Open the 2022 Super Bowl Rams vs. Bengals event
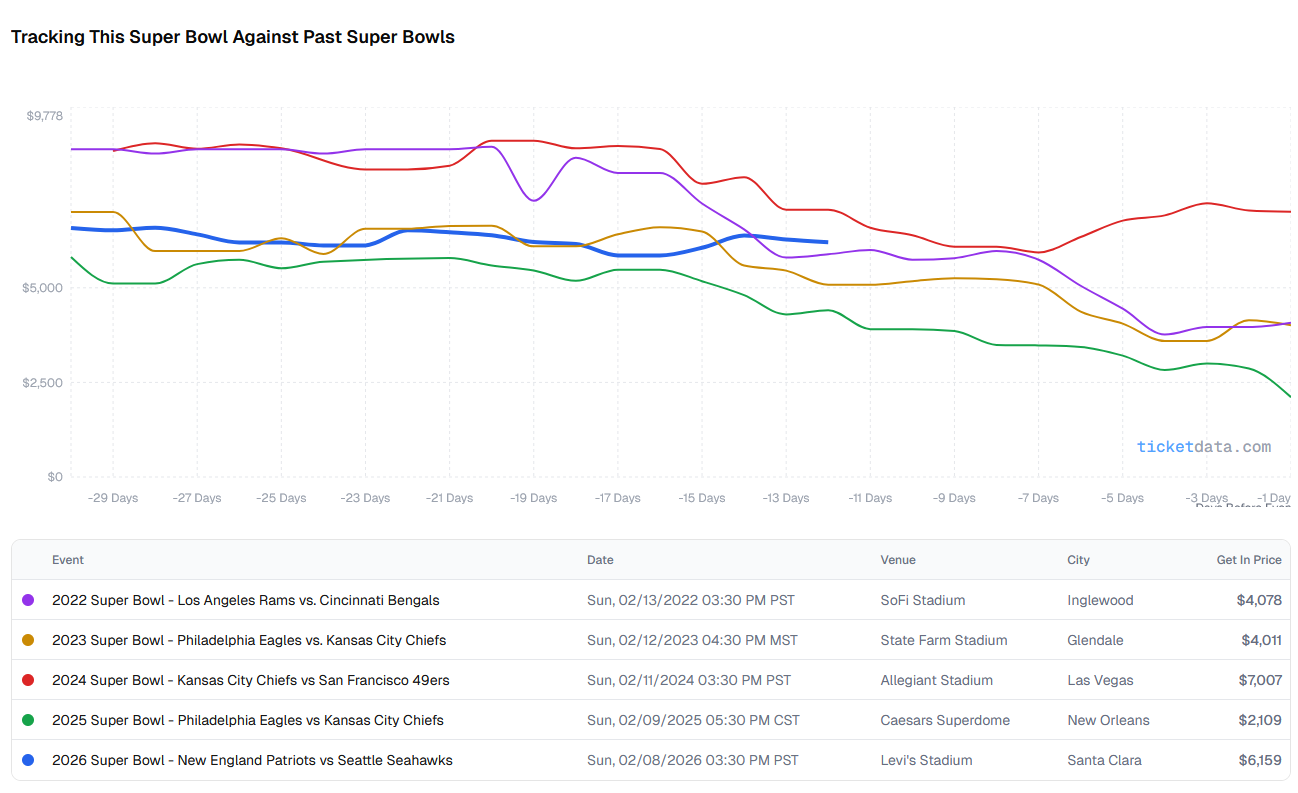This screenshot has height=793, width=1298. click(x=245, y=600)
